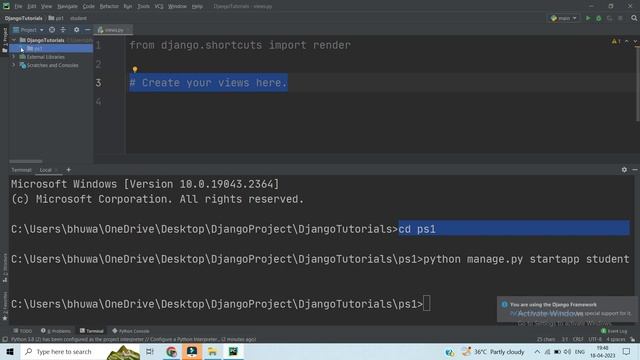Expand External Libraries node
The image size is (640, 360).
pos(13,57)
